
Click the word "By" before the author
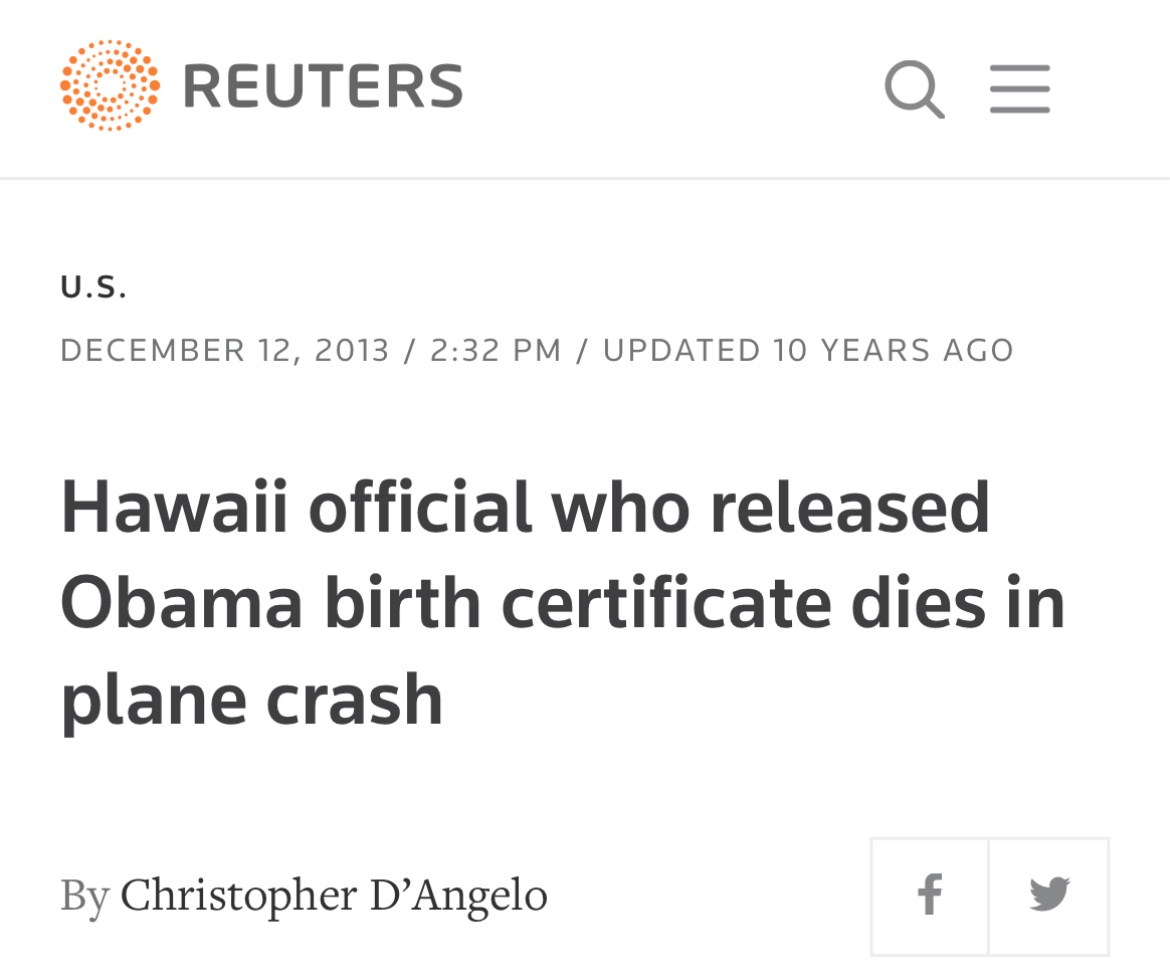point(84,894)
